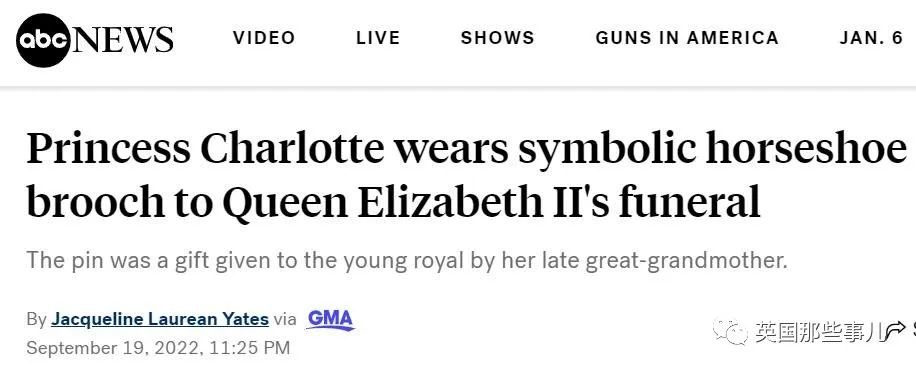This screenshot has height=372, width=916.
Task: Click the word "horseshoe" in headline
Action: [x=806, y=149]
